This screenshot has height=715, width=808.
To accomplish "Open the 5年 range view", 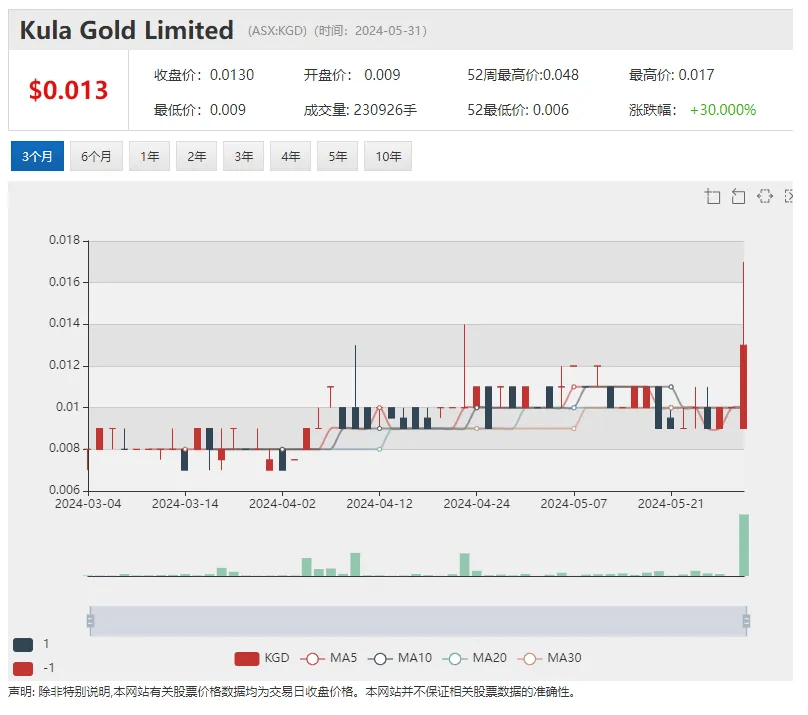I will pyautogui.click(x=338, y=156).
